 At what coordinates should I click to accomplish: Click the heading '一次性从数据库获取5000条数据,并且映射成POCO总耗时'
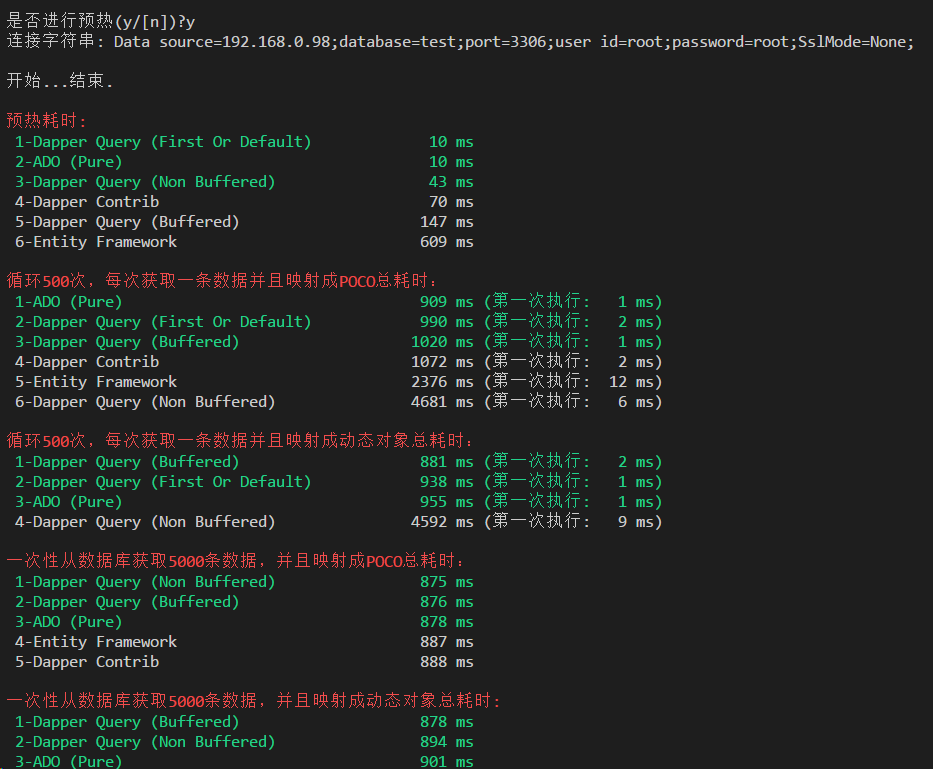click(236, 561)
